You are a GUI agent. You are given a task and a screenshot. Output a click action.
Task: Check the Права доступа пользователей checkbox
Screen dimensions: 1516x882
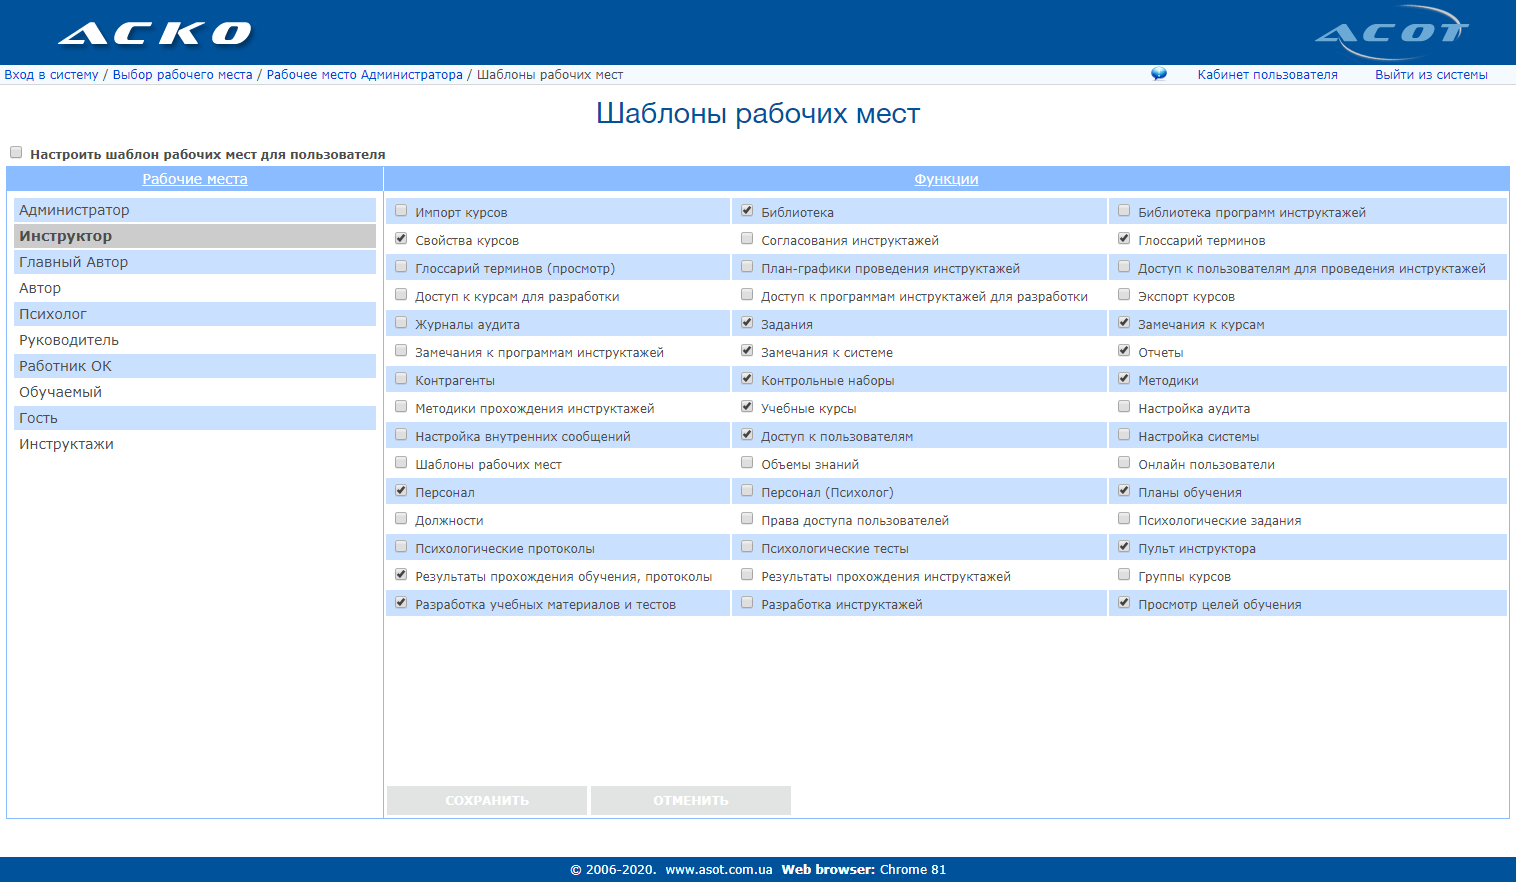coord(747,519)
